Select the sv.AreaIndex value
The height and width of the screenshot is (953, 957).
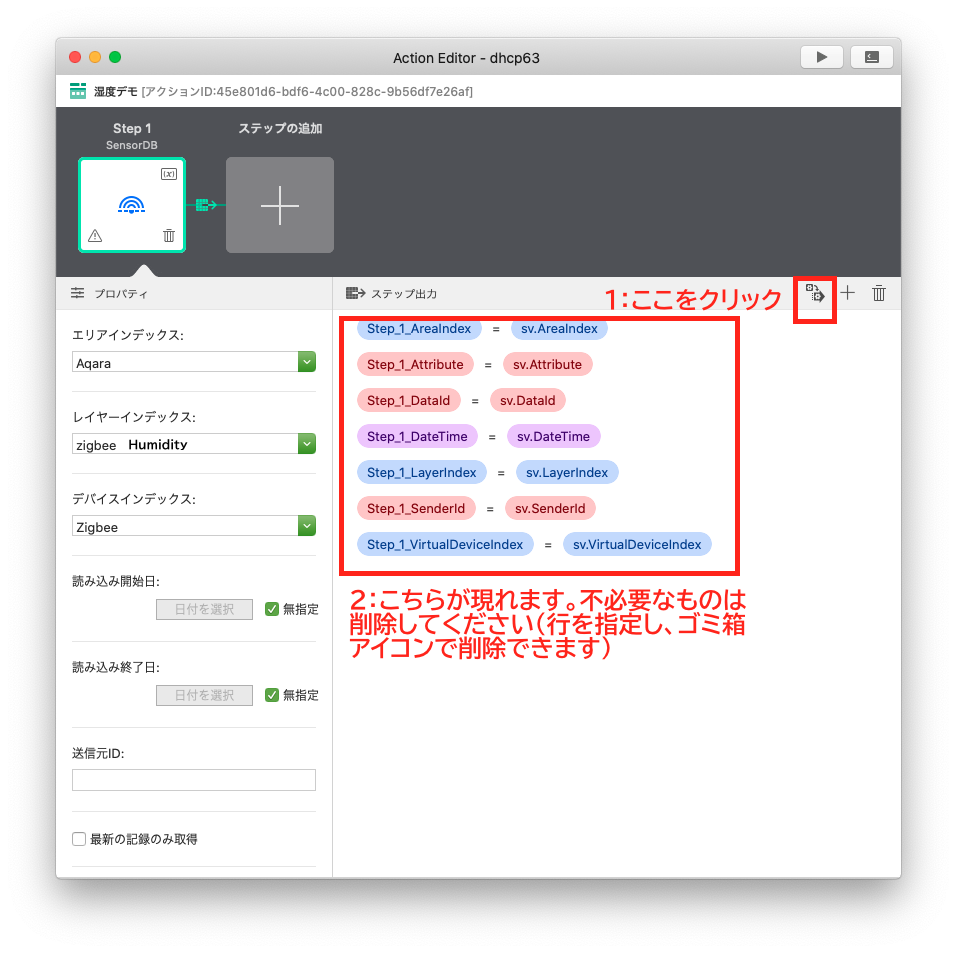click(559, 328)
